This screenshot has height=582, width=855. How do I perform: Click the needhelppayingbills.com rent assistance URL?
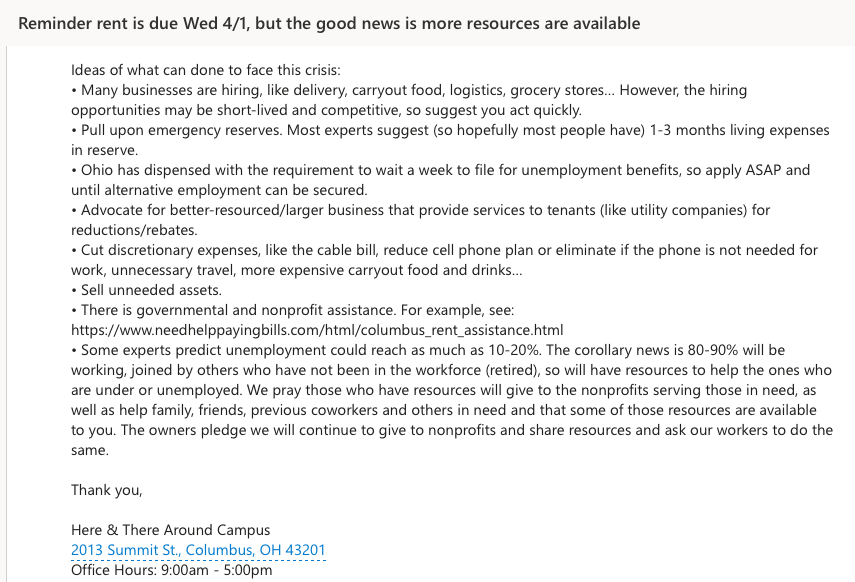pos(317,330)
